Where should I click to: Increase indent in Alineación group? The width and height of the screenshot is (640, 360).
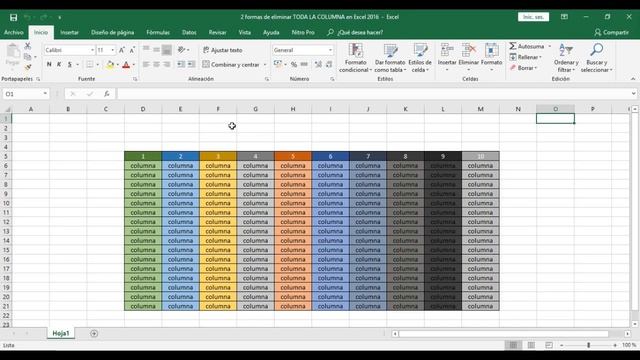[191, 64]
